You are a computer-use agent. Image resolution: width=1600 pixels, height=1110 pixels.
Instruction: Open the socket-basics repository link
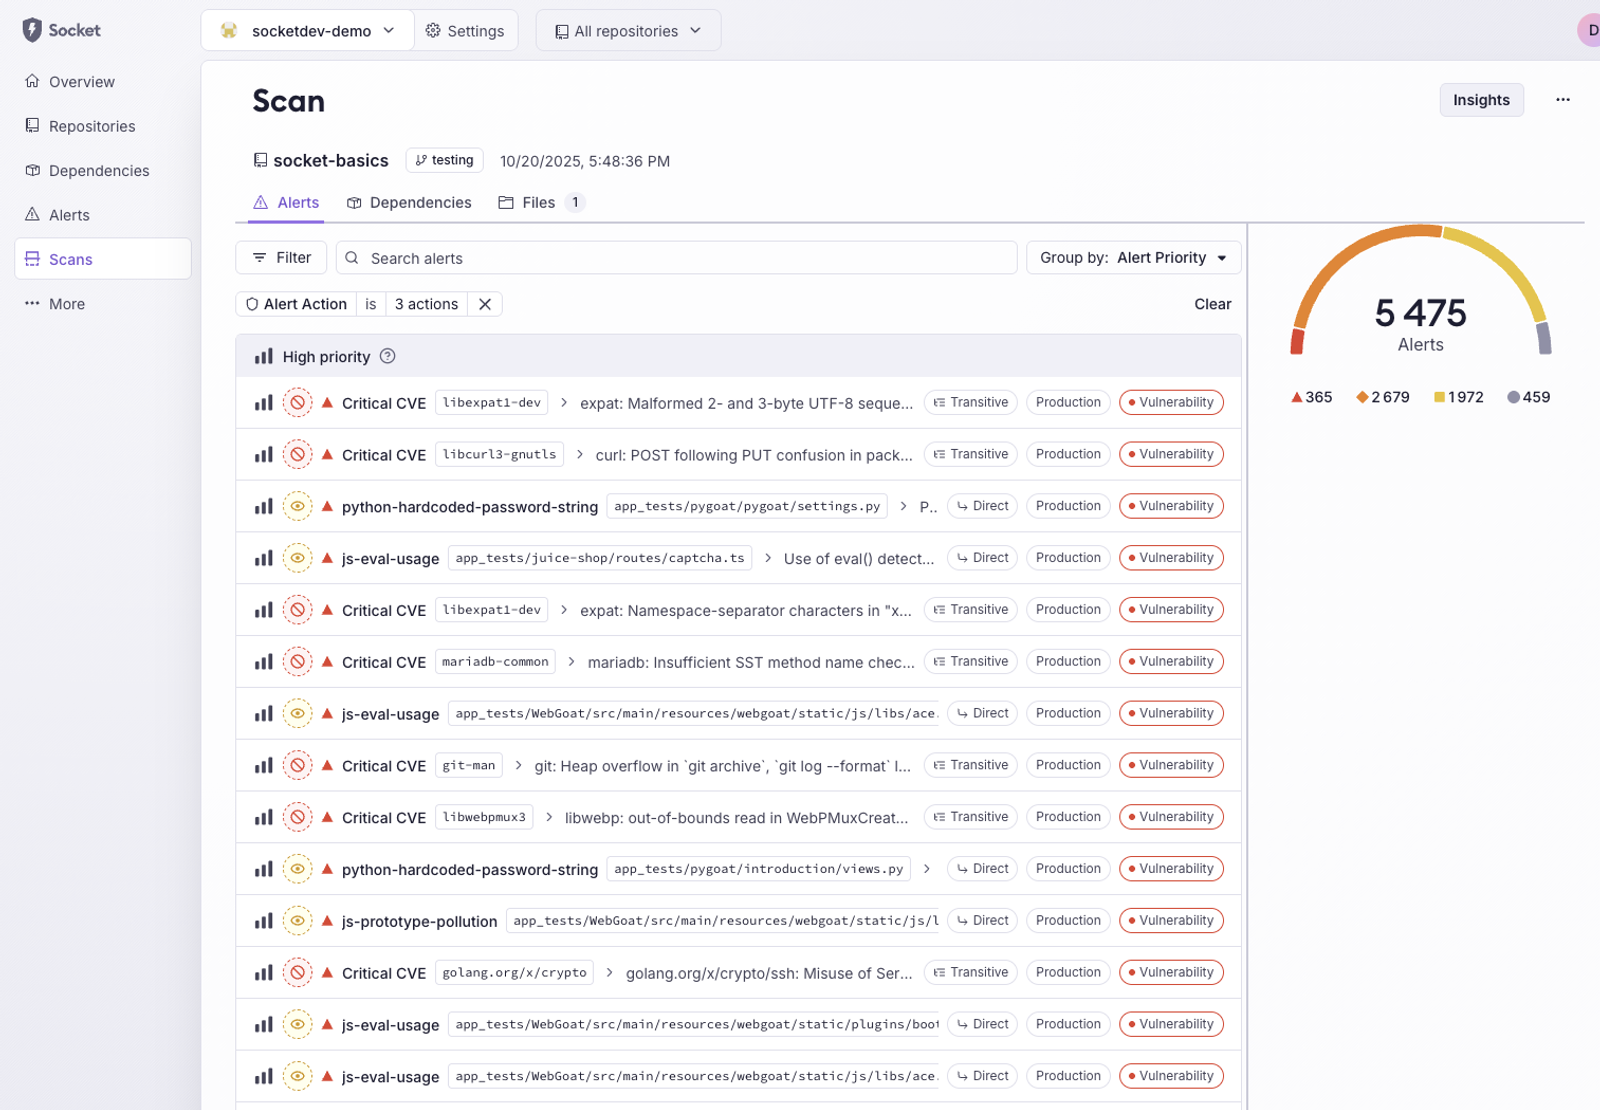click(331, 161)
